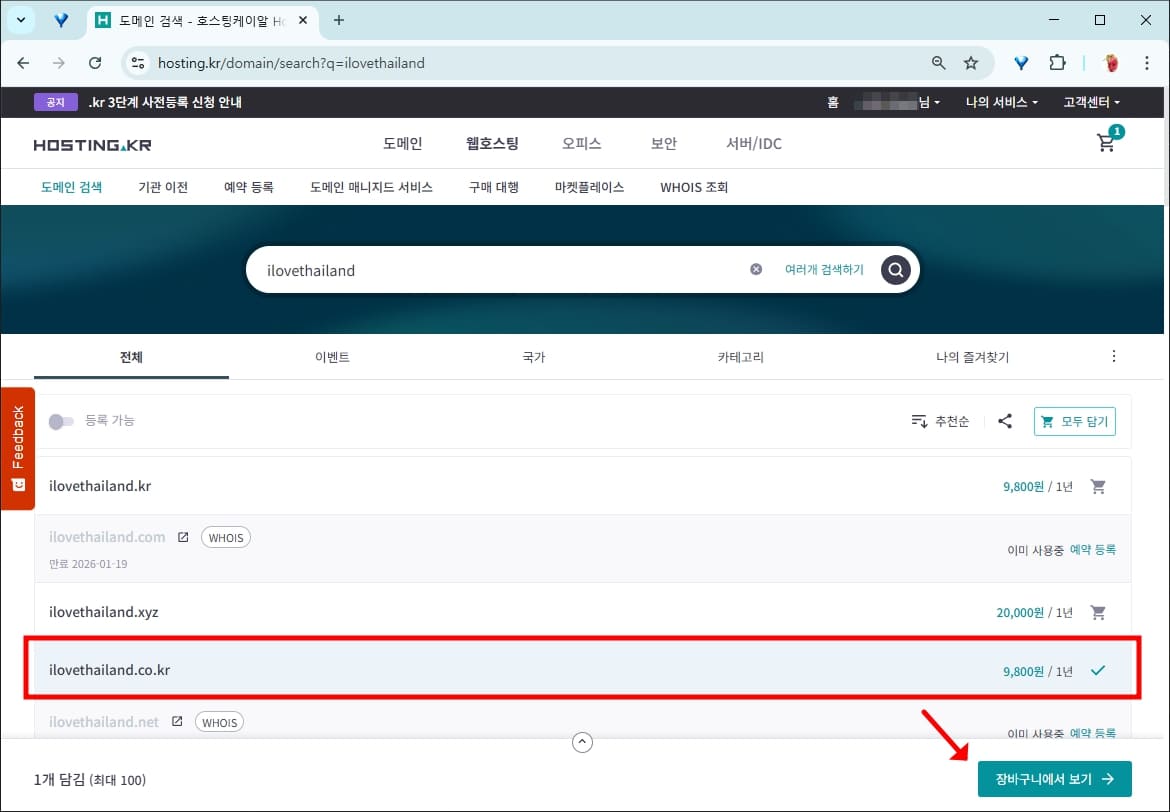Switch to the 카테고리 results tab

click(x=740, y=357)
